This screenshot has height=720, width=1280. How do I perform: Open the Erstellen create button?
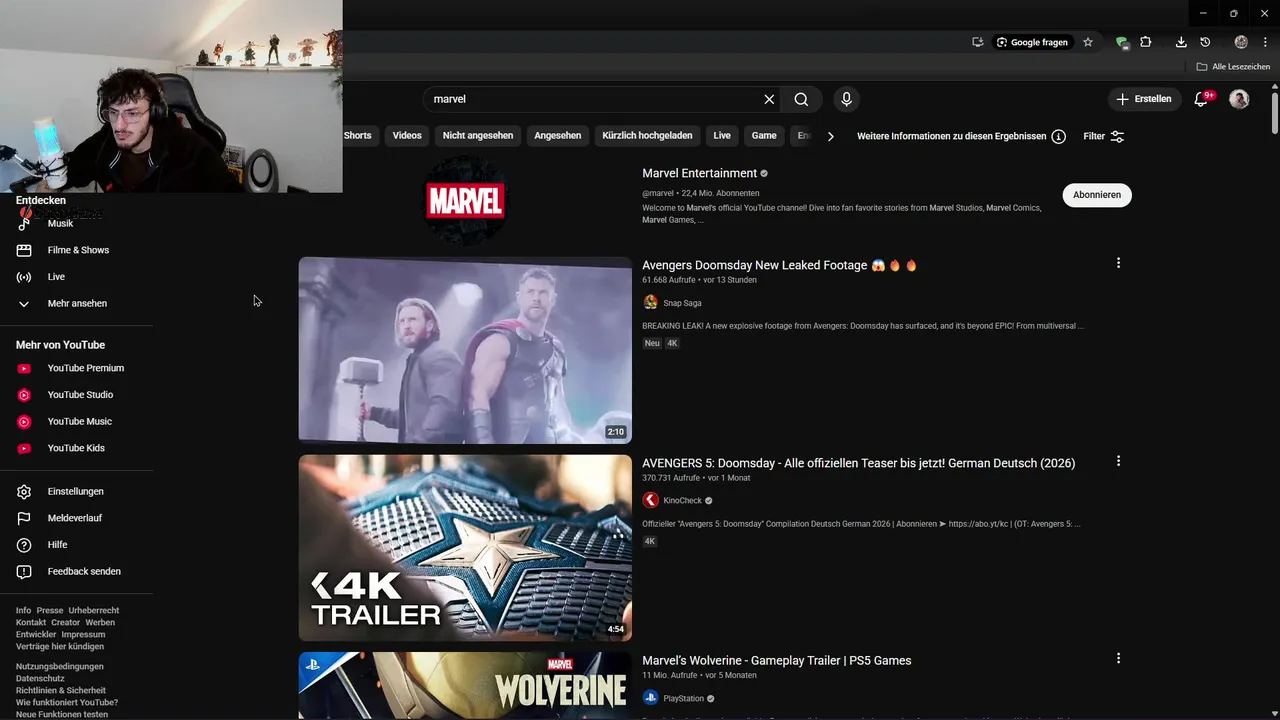1143,99
